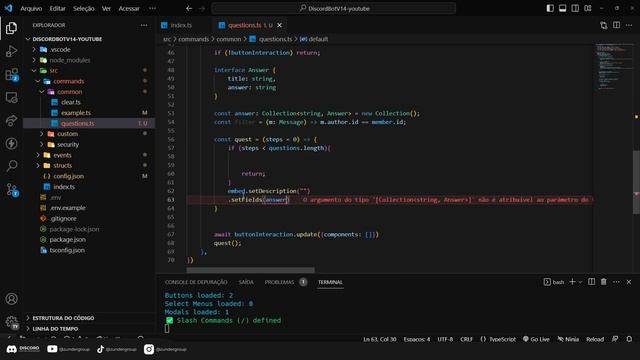Collapse DISCORDBOTV14-YOUTUBE root folder

(x=28, y=39)
